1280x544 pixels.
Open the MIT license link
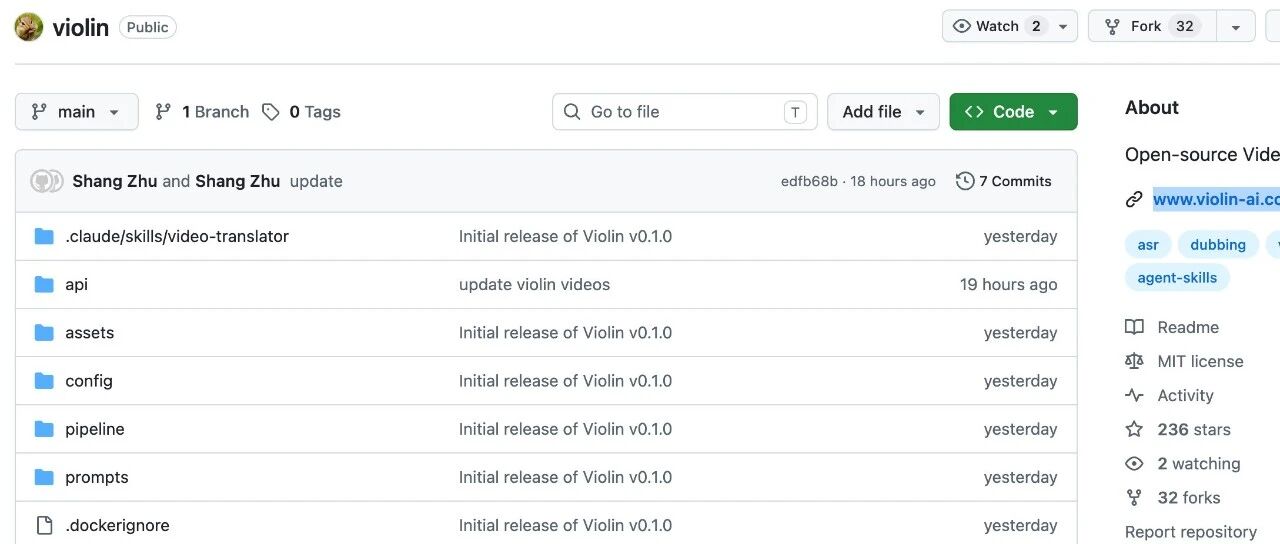click(x=1201, y=361)
